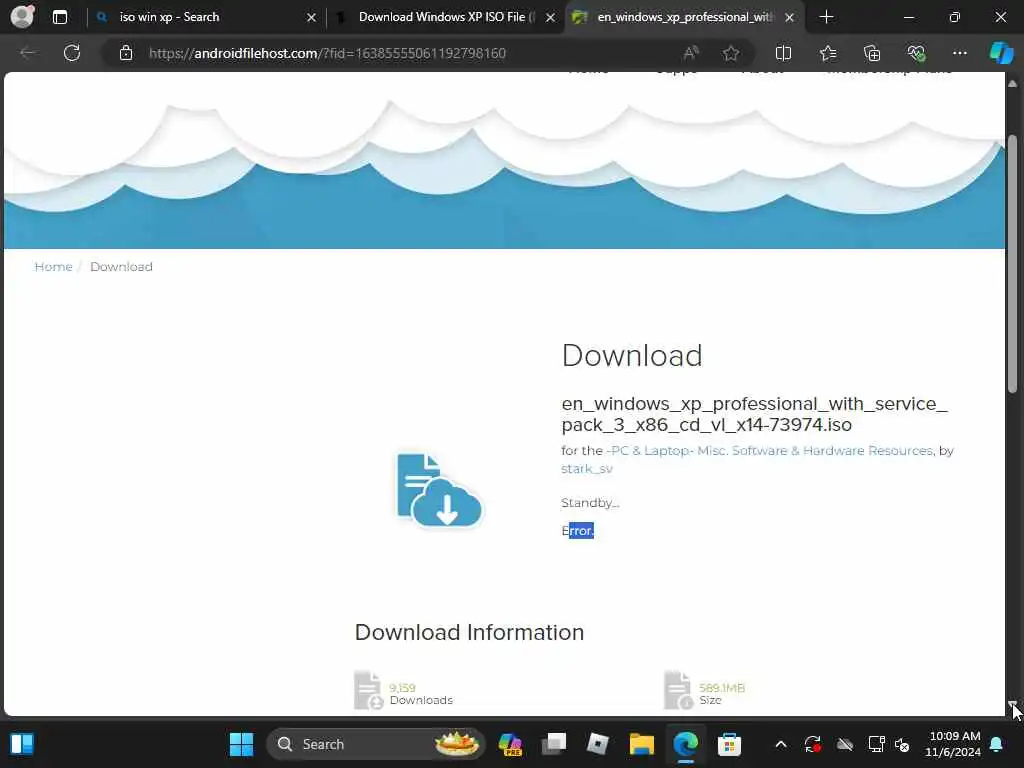The image size is (1024, 768).
Task: Click the page vertical scrollbar thumb
Action: coord(1012,264)
